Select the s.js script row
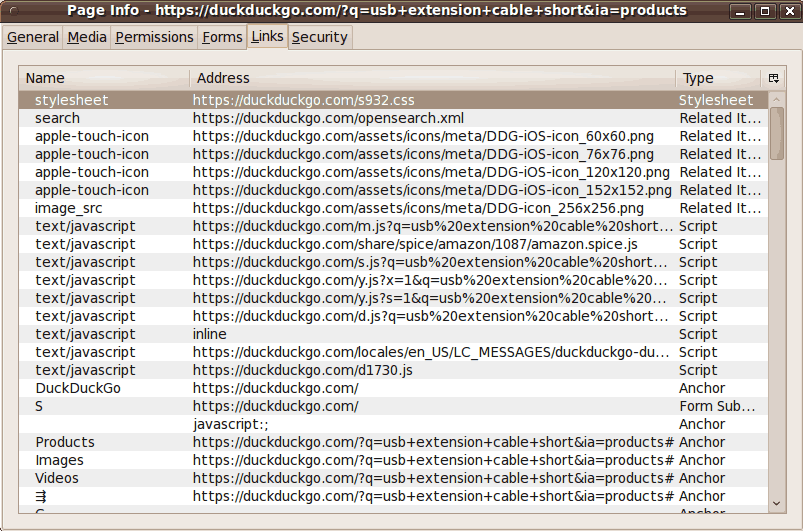Screen dimensions: 803x531 click(x=393, y=262)
